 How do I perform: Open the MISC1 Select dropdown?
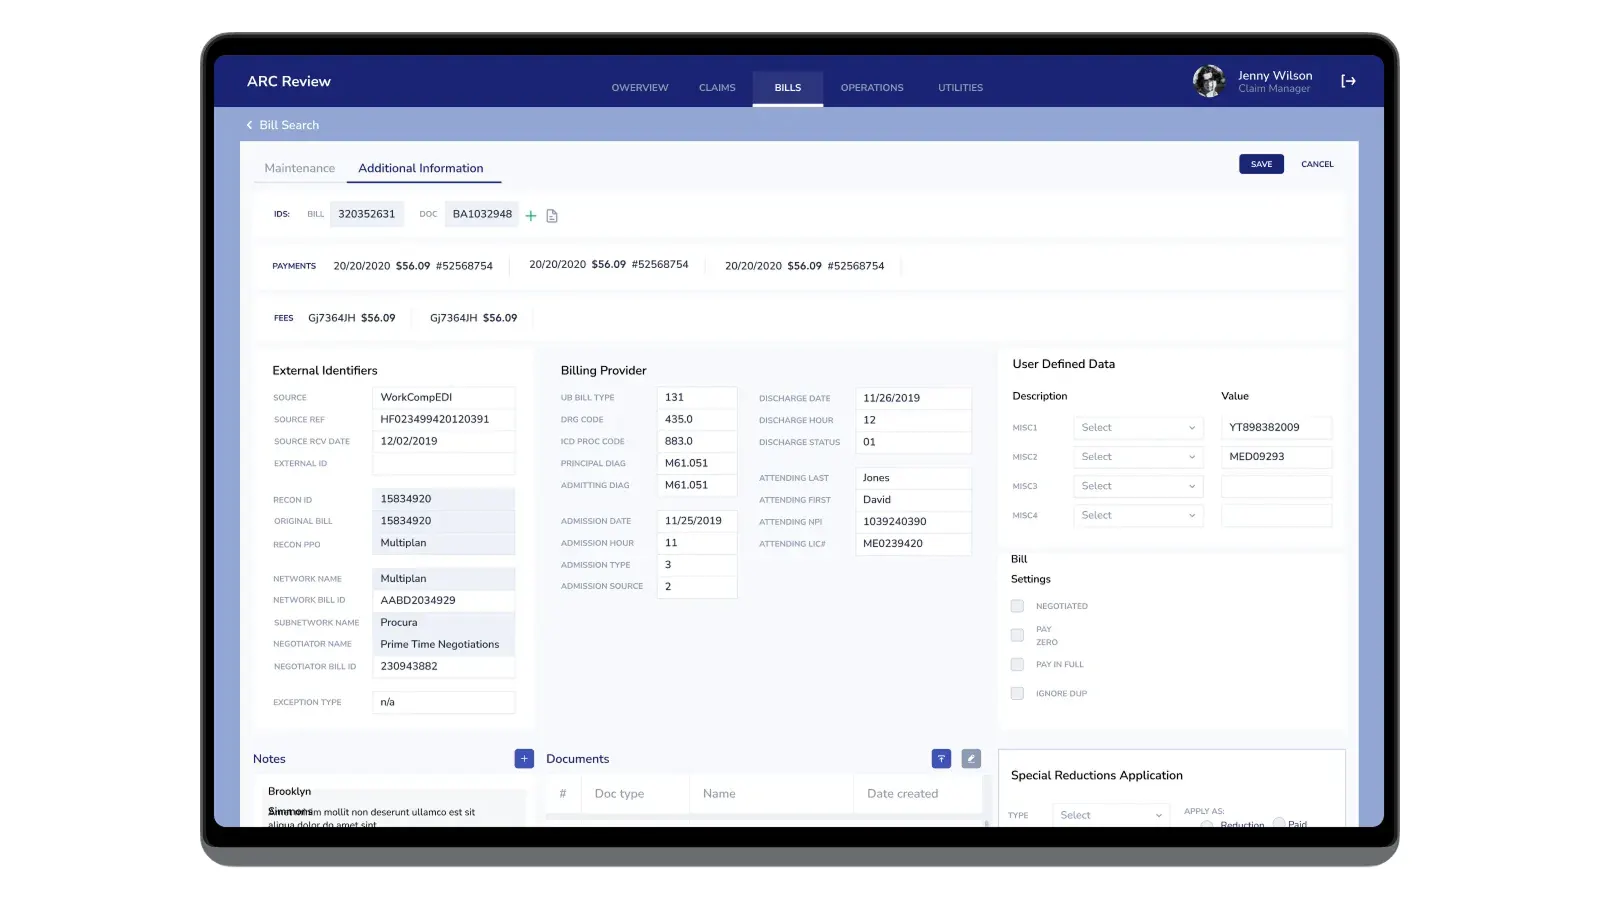[x=1138, y=428]
